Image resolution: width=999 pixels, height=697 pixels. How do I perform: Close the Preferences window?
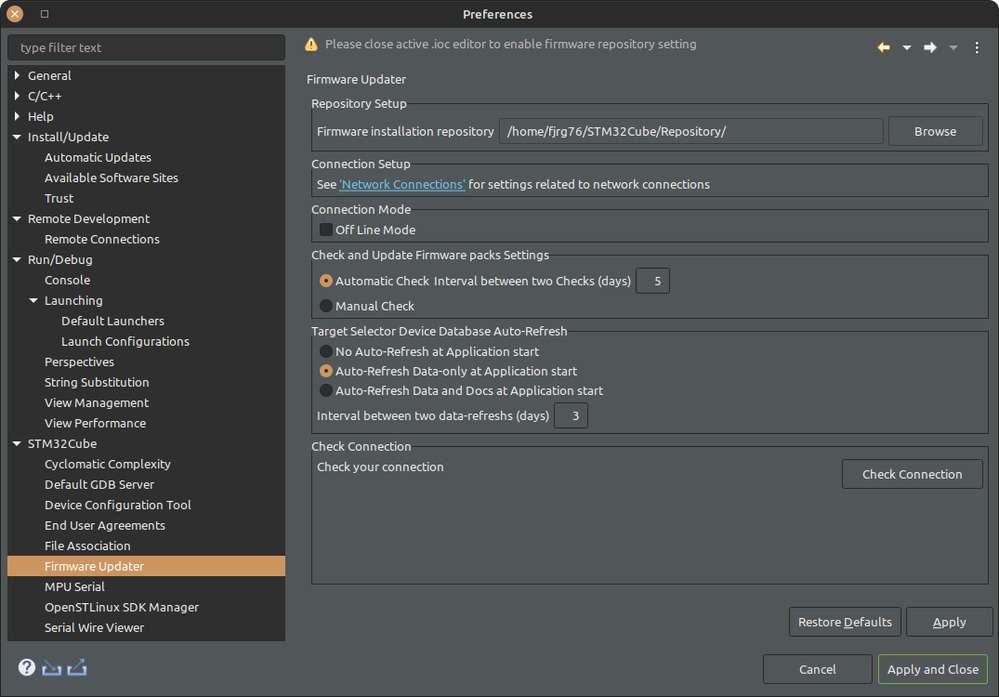click(x=15, y=14)
